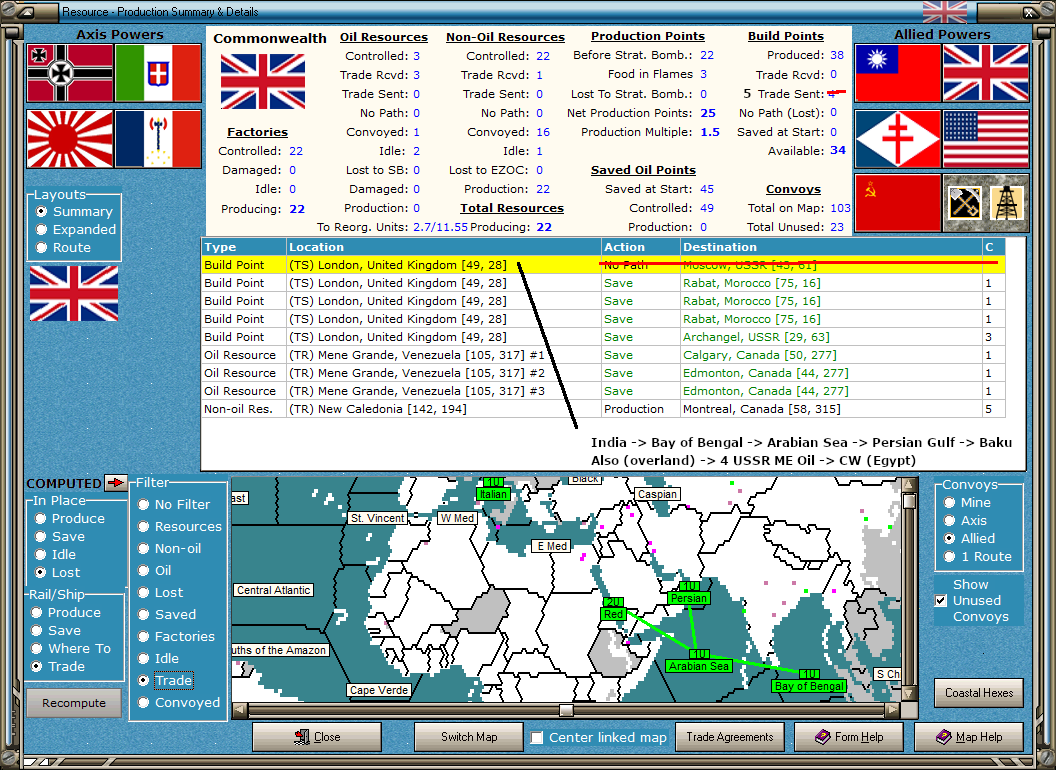The width and height of the screenshot is (1056, 770).
Task: Click the Arabian Sea convoy marker
Action: click(x=698, y=666)
